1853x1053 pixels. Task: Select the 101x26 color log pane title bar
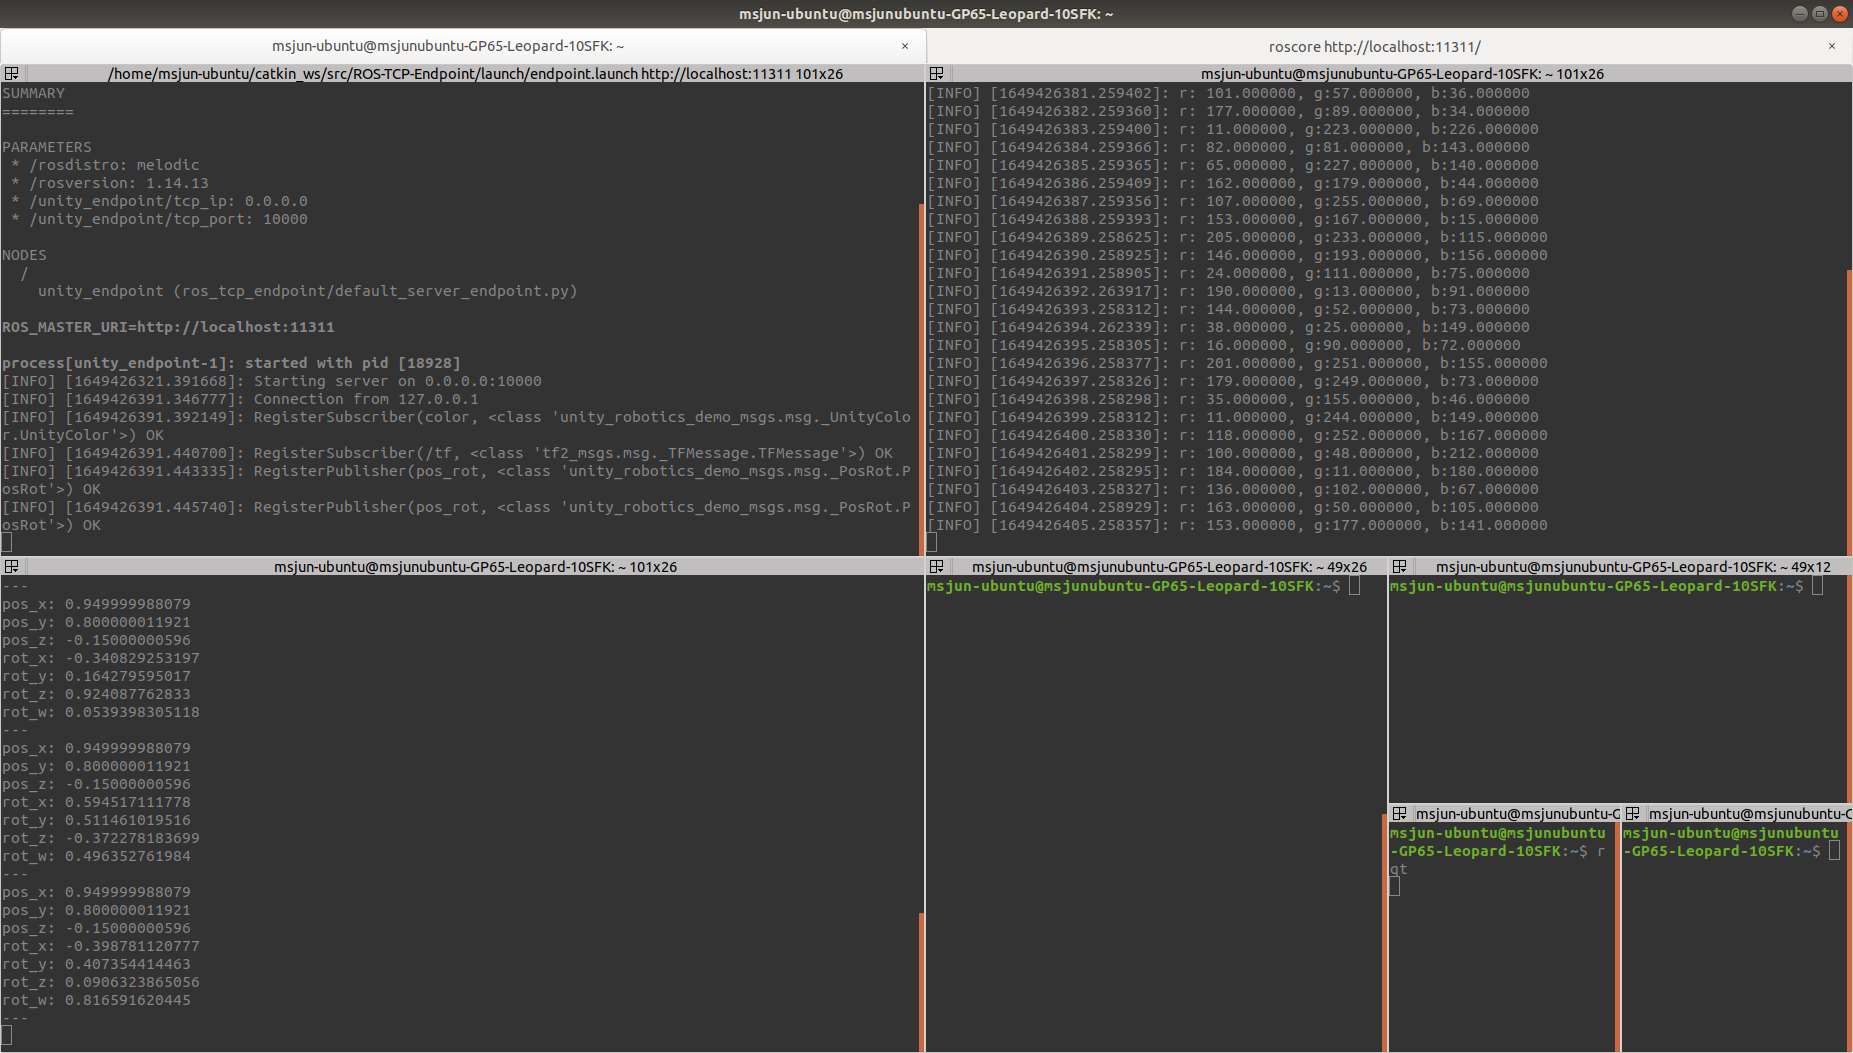[x=1402, y=74]
